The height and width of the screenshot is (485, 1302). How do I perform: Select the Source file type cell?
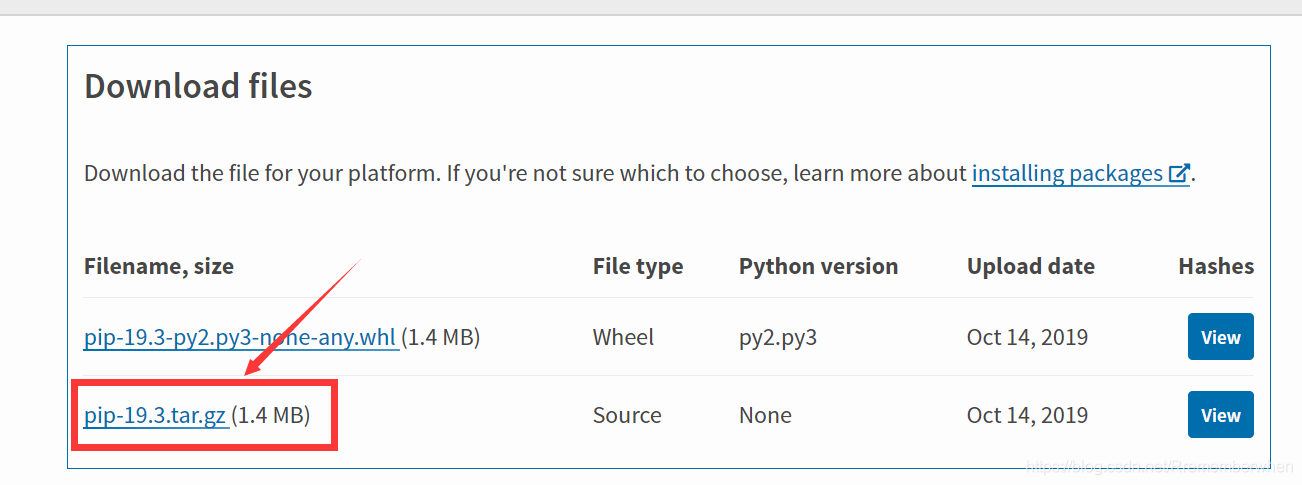tap(627, 415)
